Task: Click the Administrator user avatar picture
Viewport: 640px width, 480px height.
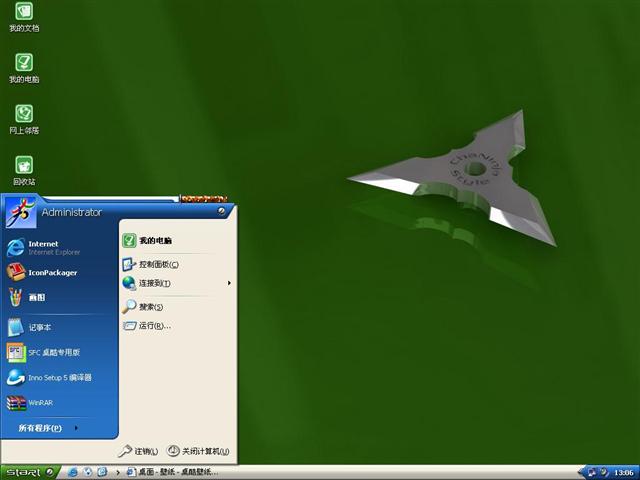Action: coord(20,212)
